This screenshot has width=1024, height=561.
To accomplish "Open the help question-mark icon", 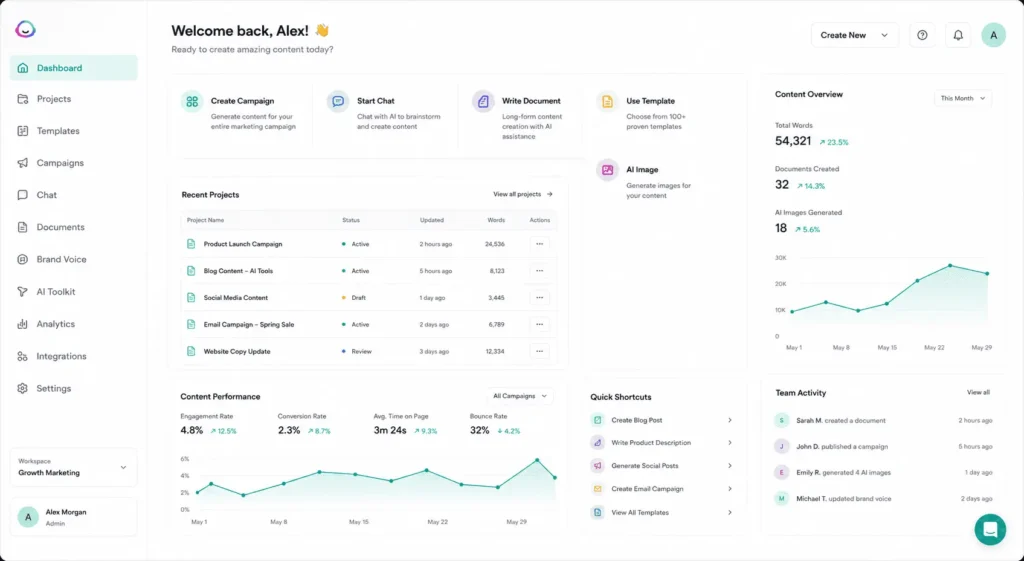I will pos(922,35).
